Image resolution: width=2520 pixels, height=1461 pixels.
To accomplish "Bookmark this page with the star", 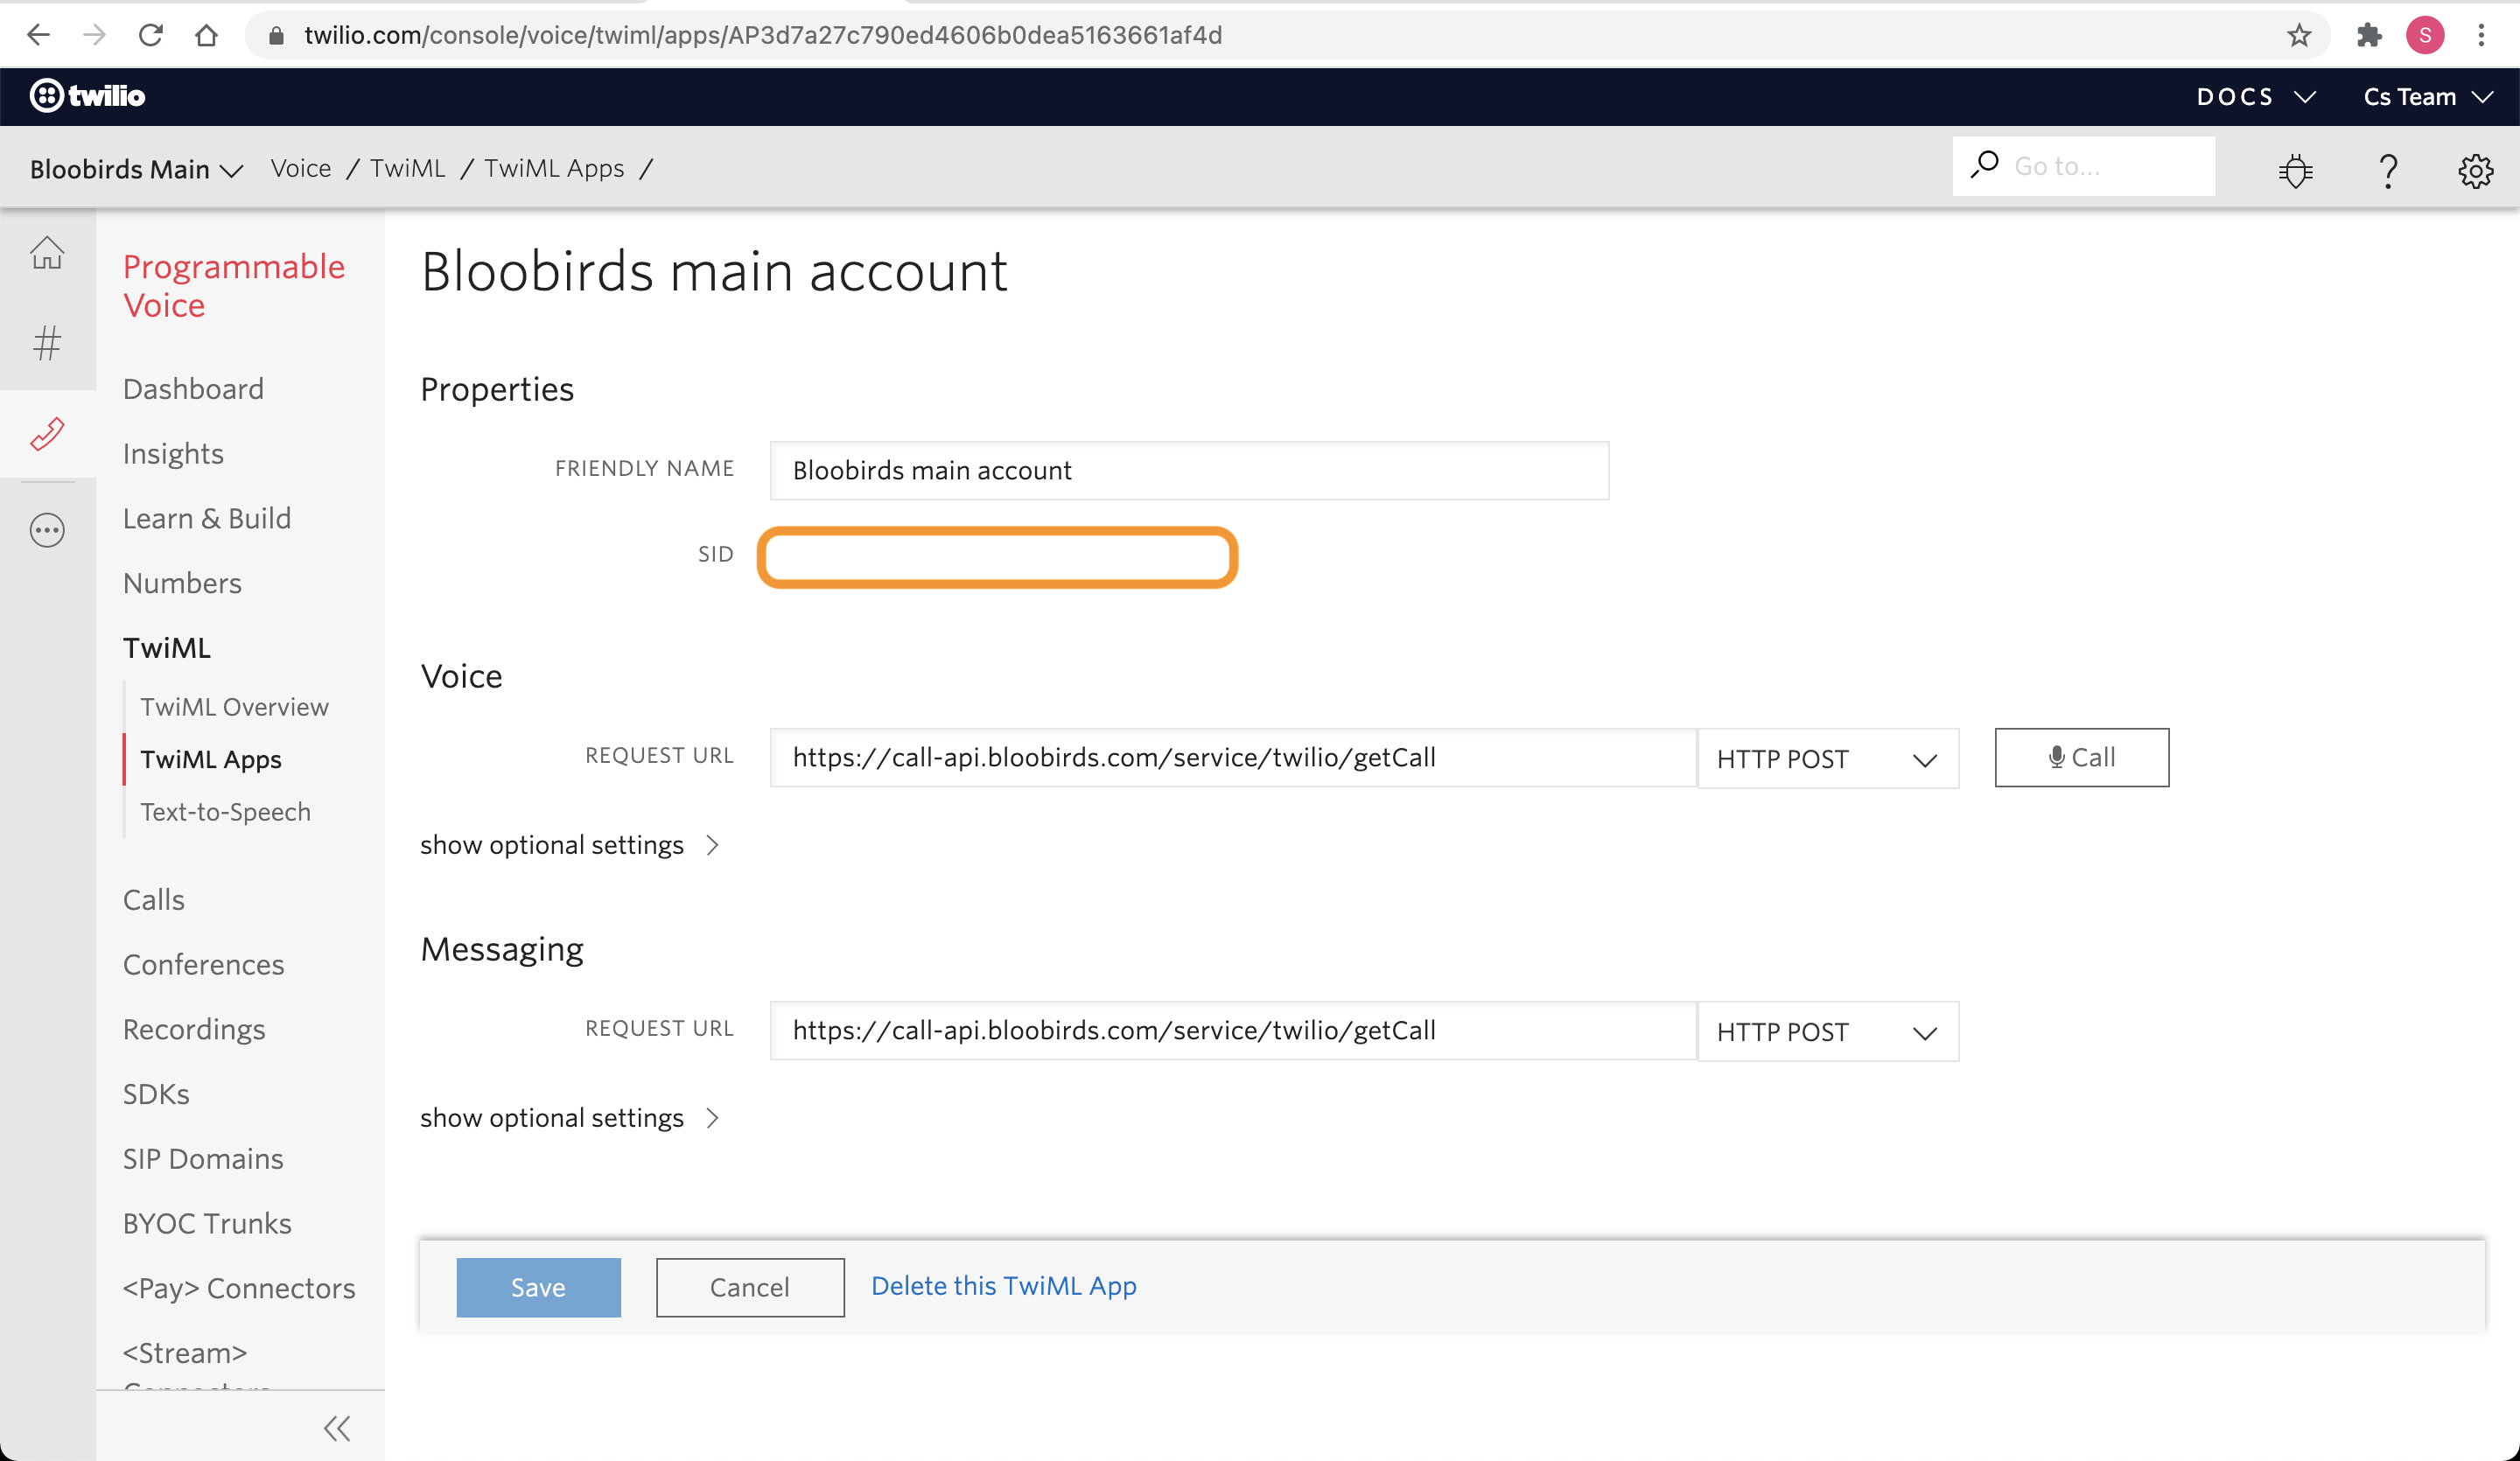I will (2299, 35).
